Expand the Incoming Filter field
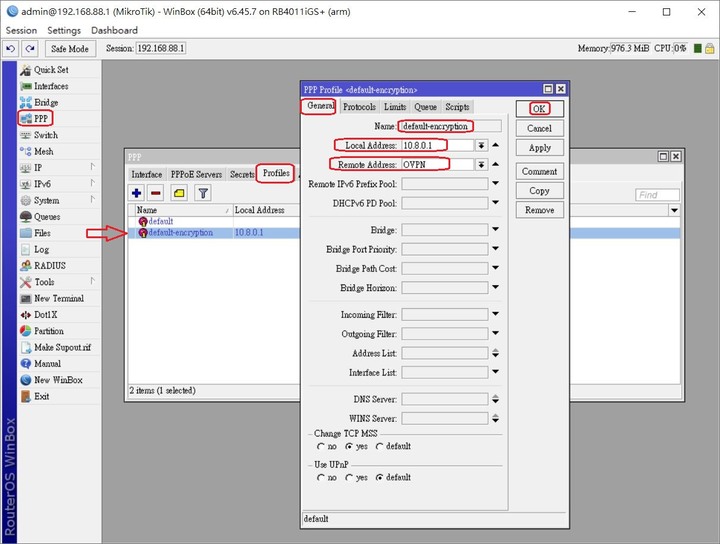The height and width of the screenshot is (544, 720). coord(495,314)
